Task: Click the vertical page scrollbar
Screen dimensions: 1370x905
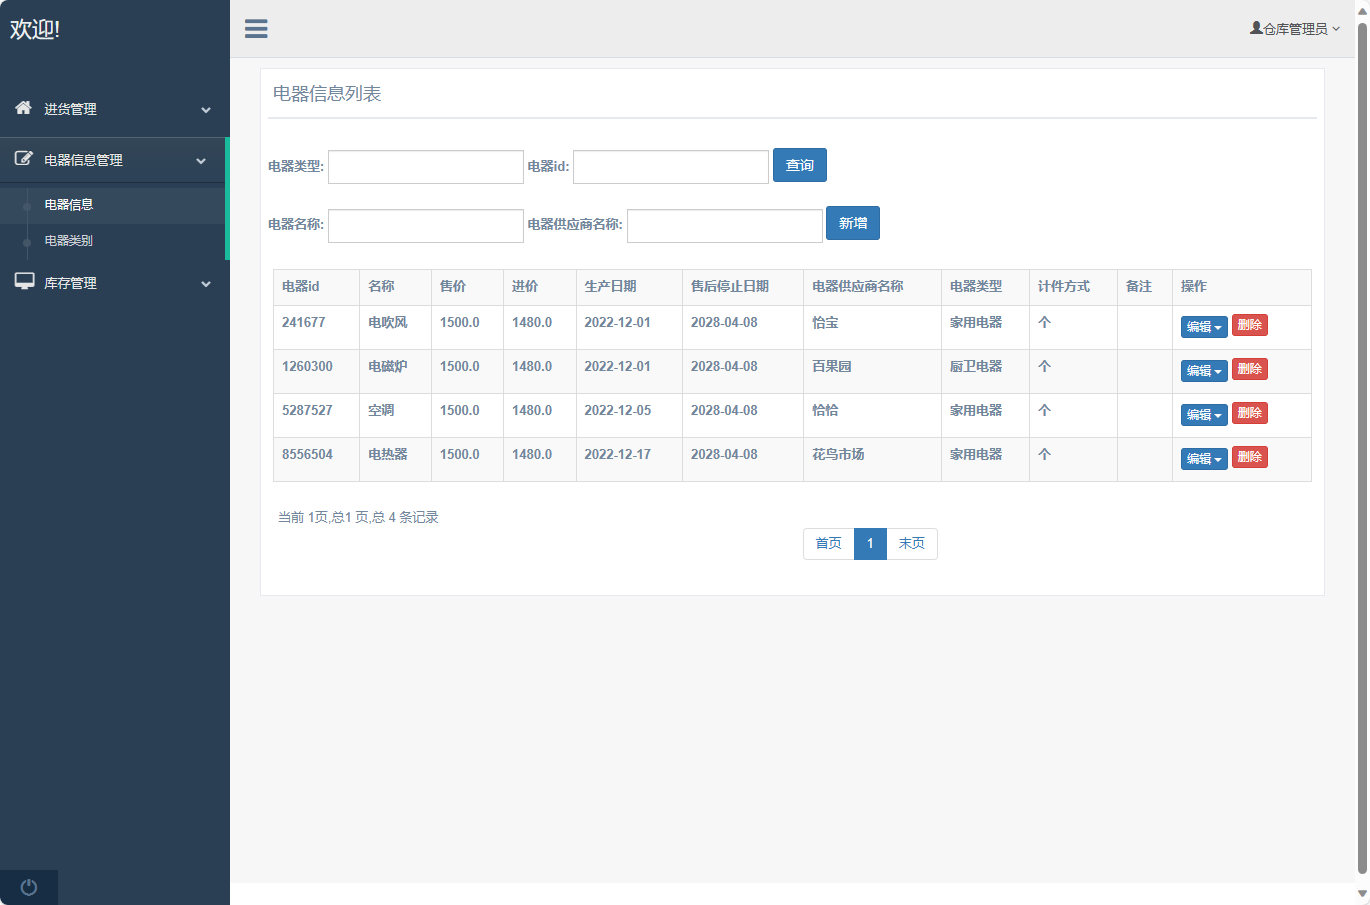Action: pyautogui.click(x=1362, y=450)
